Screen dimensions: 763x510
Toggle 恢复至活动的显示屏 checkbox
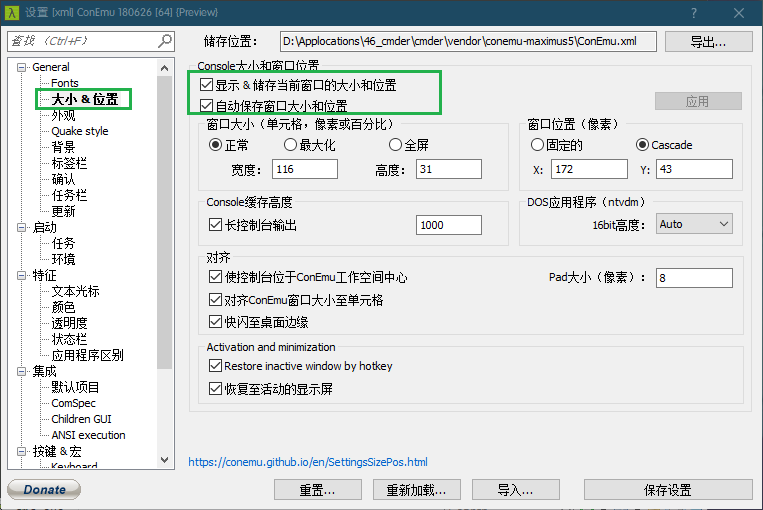pos(215,388)
